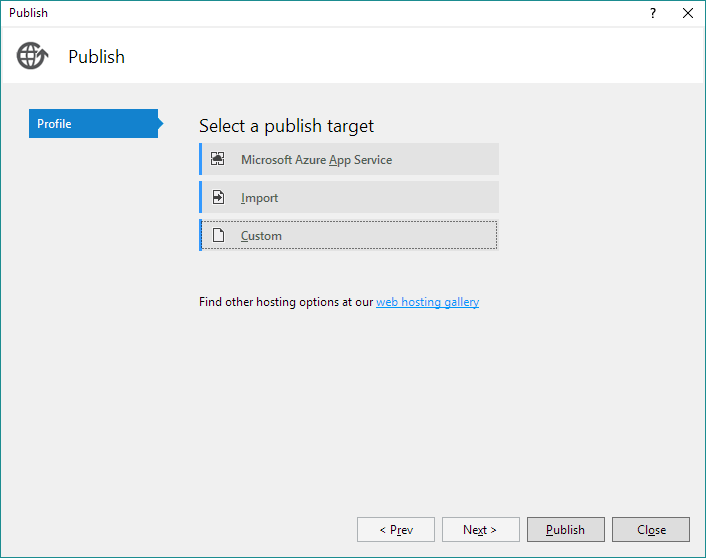Click the Publish button at bottom
This screenshot has height=558, width=706.
click(566, 530)
